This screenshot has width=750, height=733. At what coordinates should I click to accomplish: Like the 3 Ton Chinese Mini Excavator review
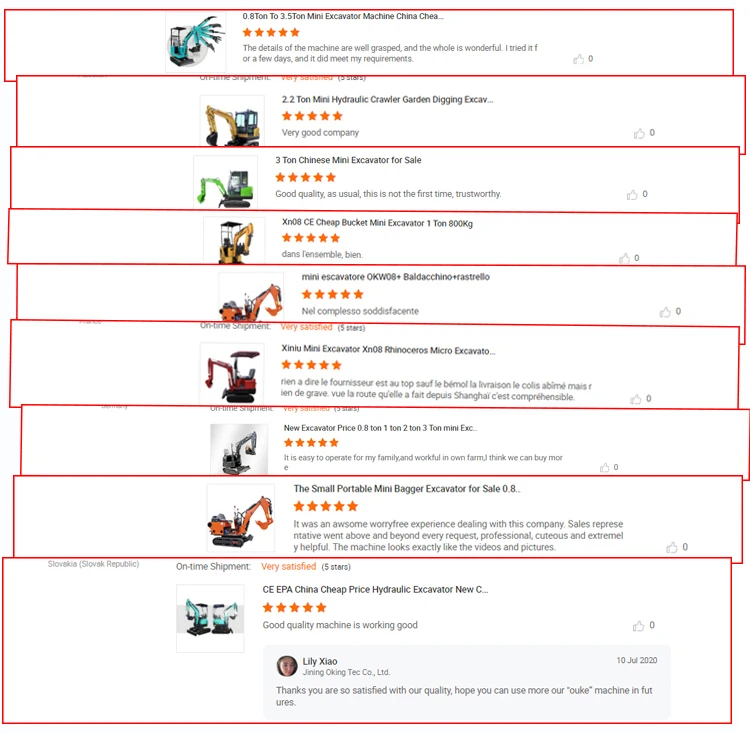pos(632,194)
